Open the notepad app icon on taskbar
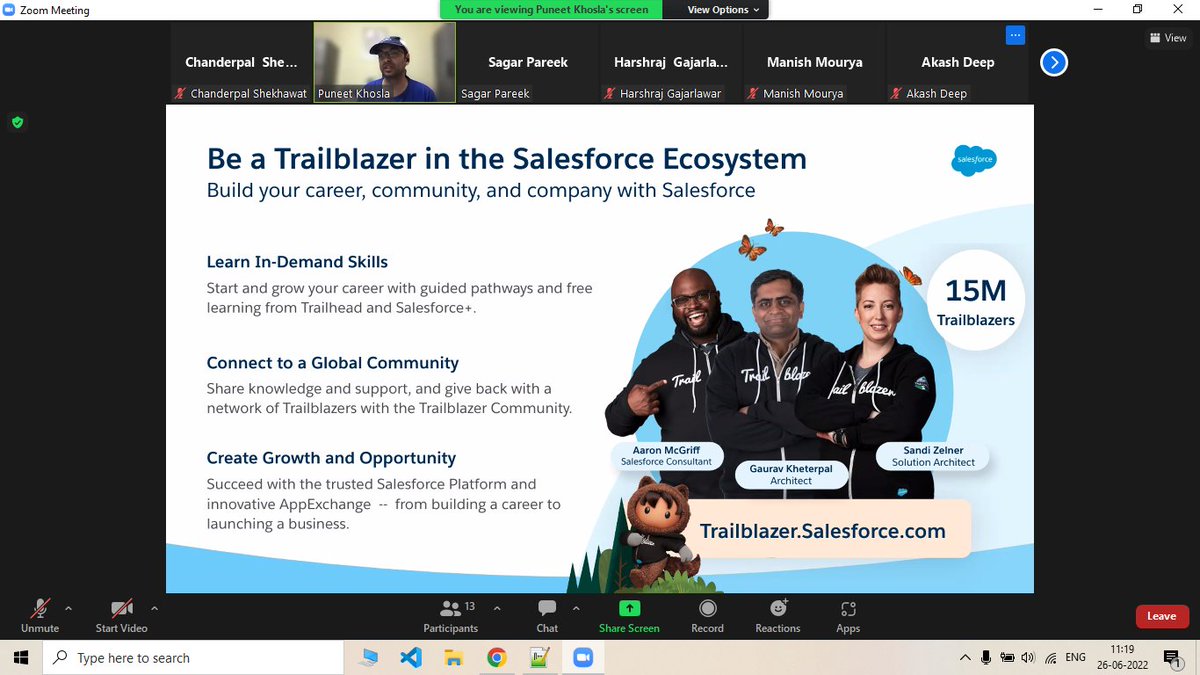The width and height of the screenshot is (1200, 675). point(539,658)
